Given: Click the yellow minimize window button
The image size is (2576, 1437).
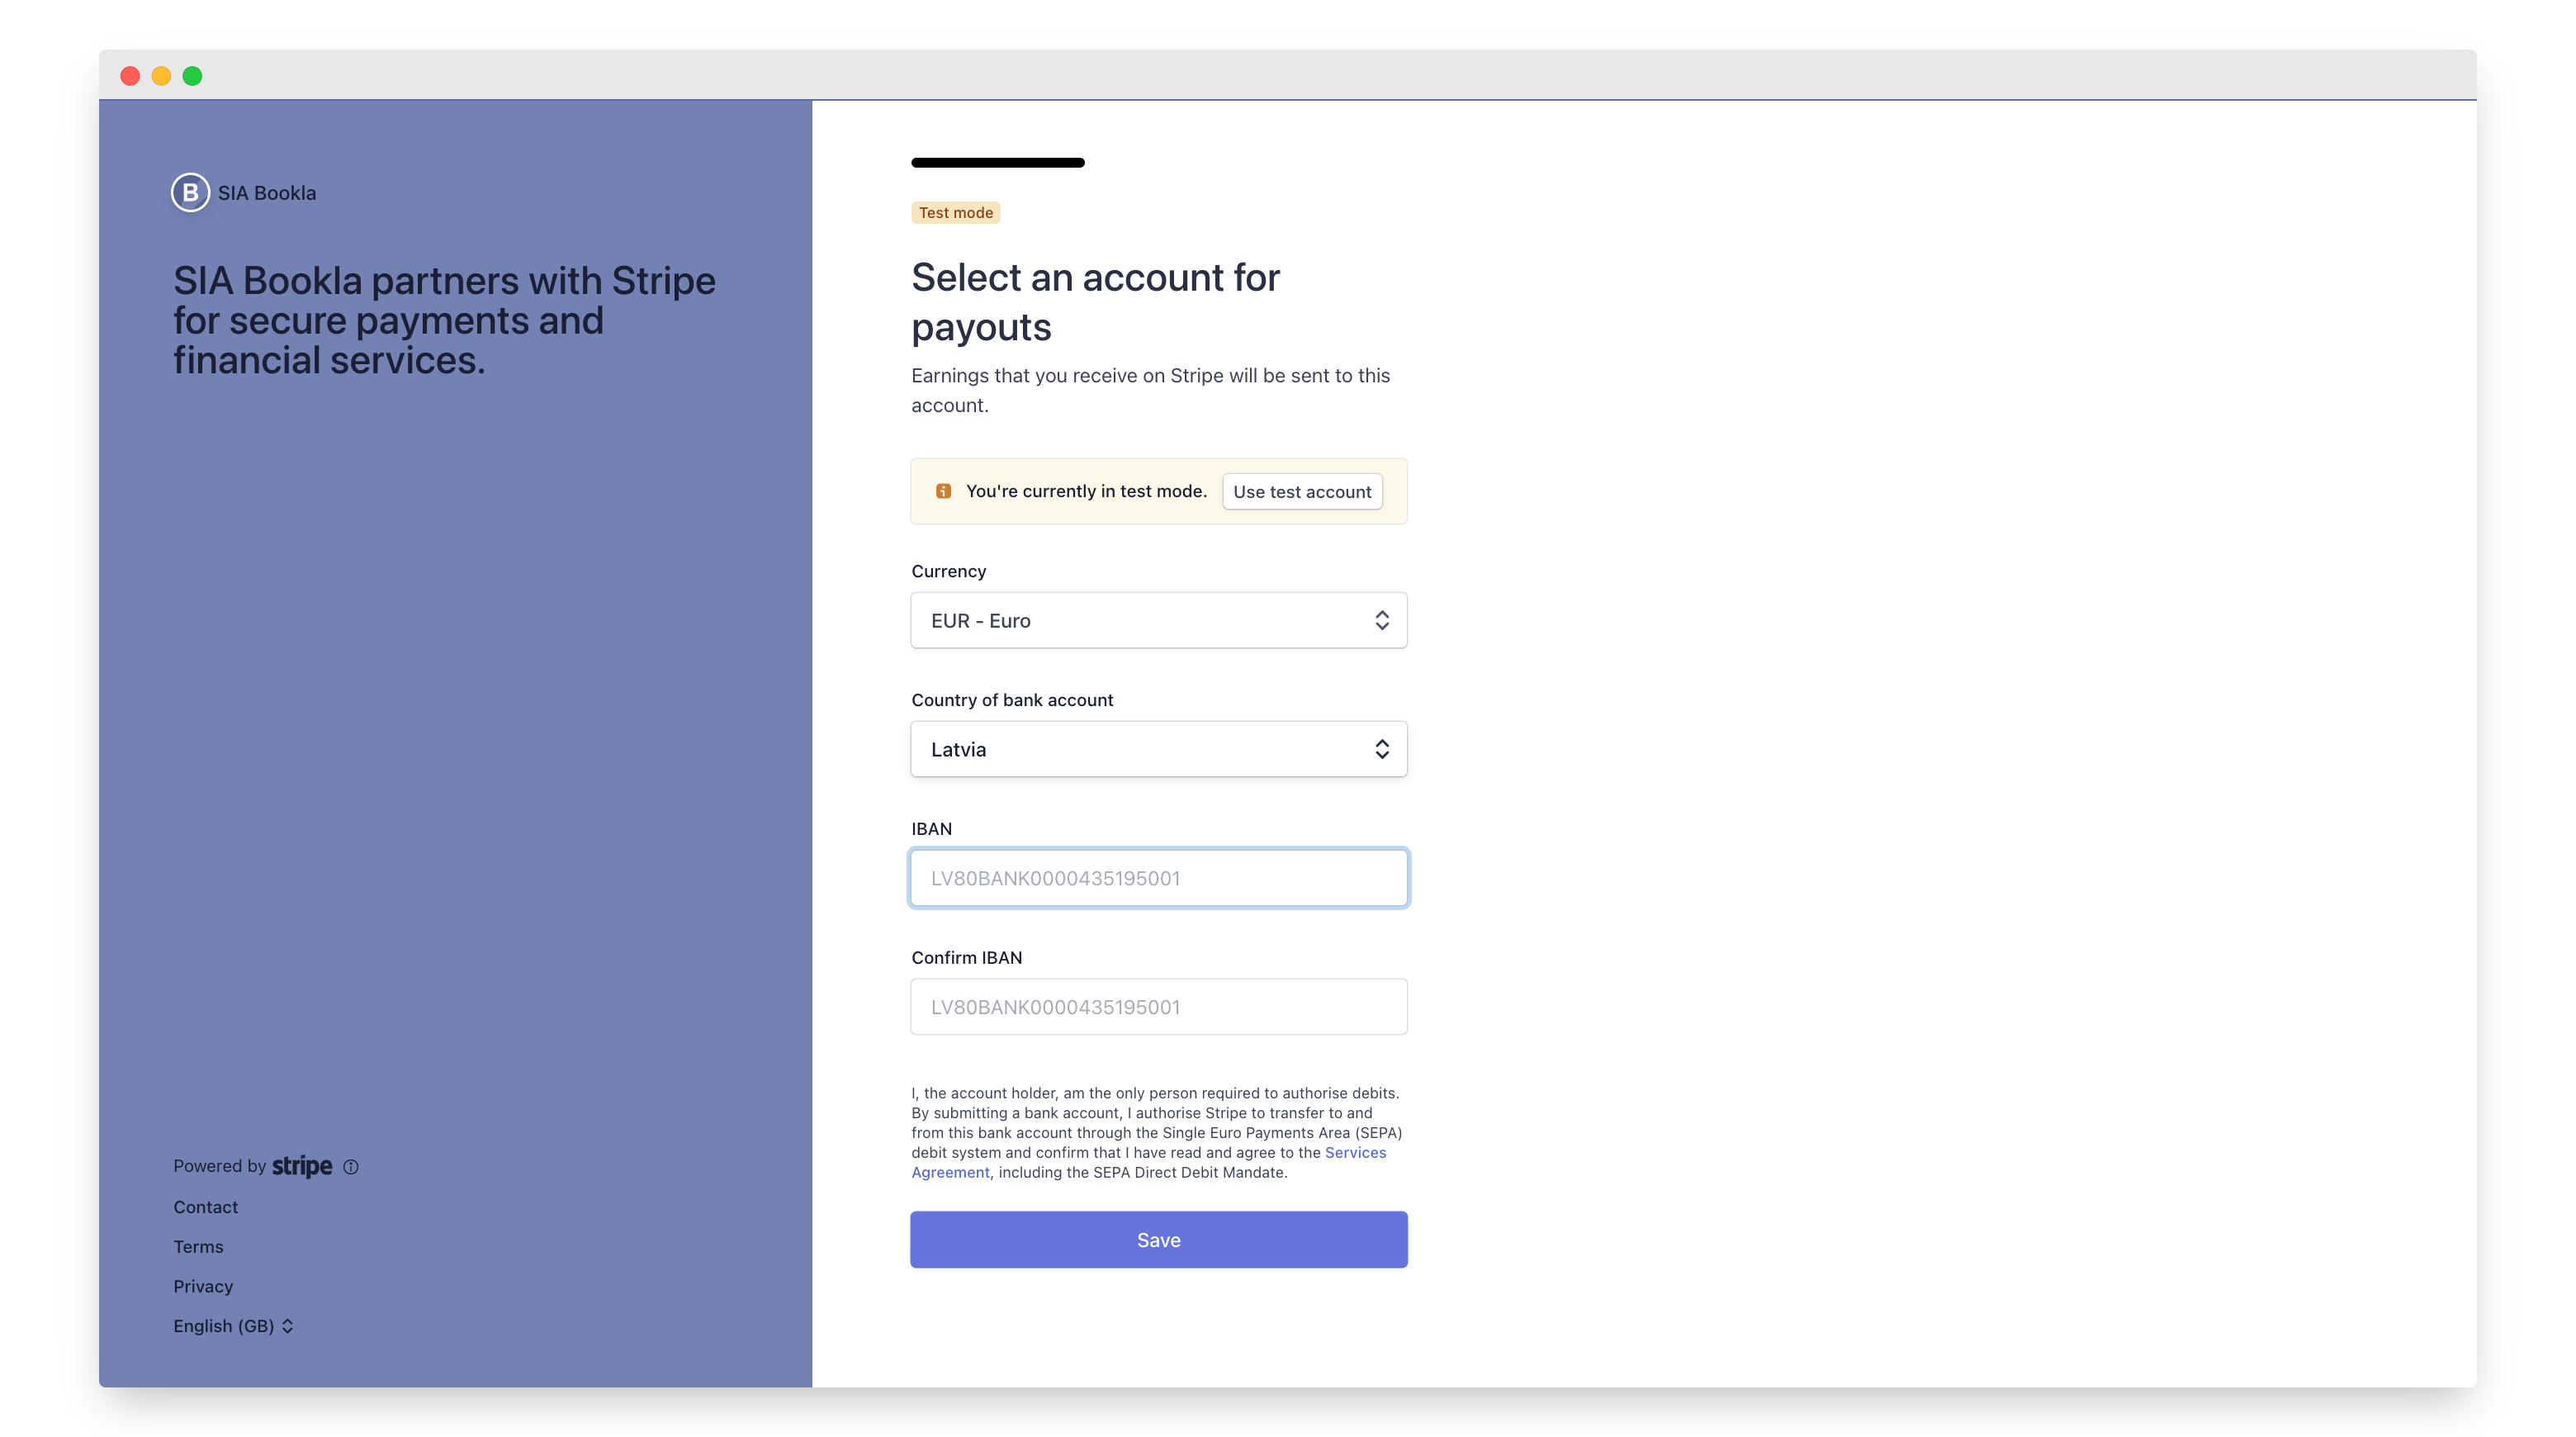Looking at the screenshot, I should click(x=161, y=76).
